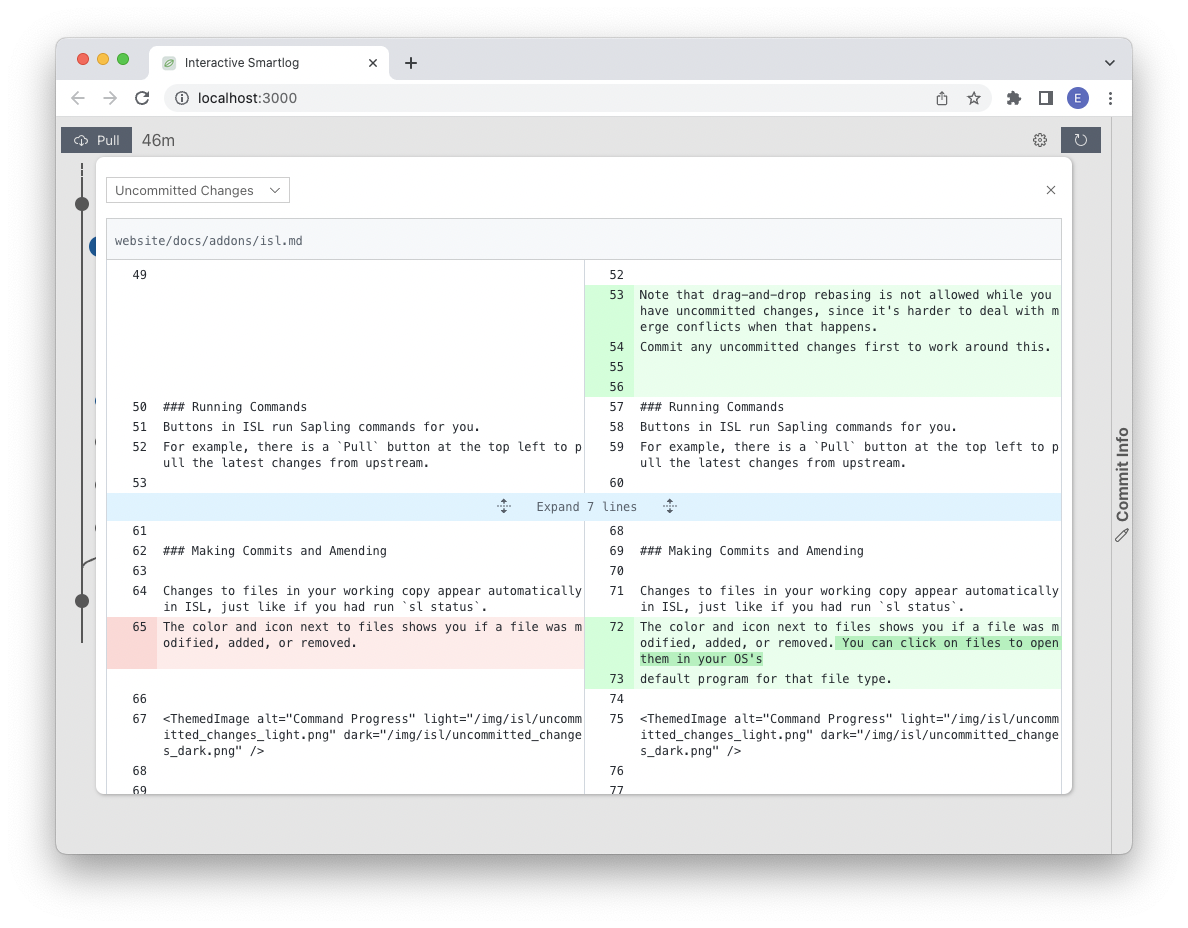This screenshot has height=928, width=1188.
Task: Click the site info icon in the address bar
Action: [x=182, y=98]
